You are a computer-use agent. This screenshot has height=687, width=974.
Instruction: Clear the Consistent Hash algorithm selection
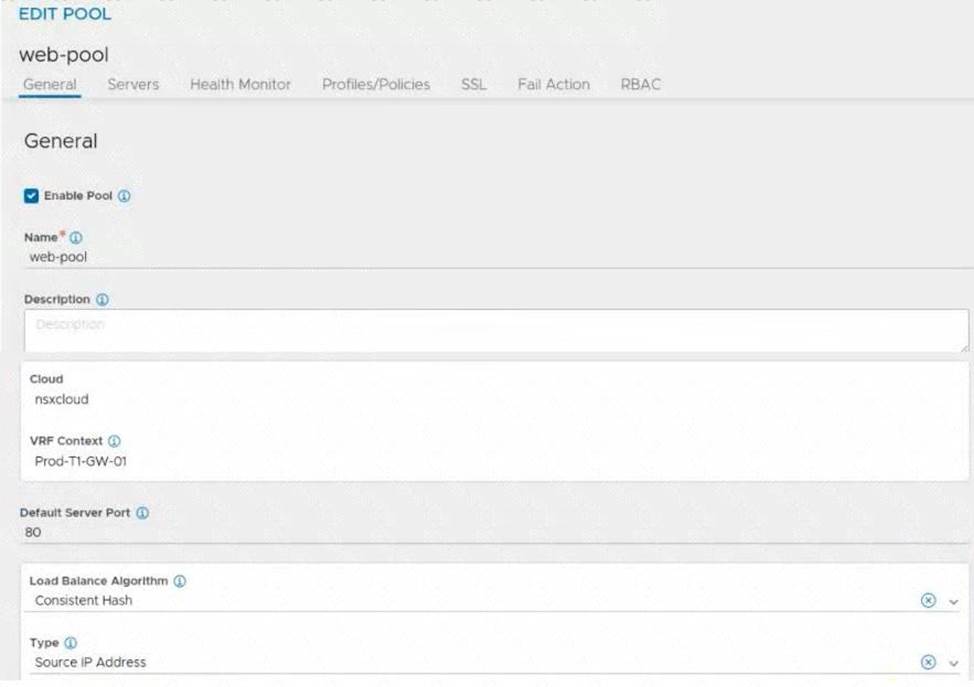click(927, 601)
